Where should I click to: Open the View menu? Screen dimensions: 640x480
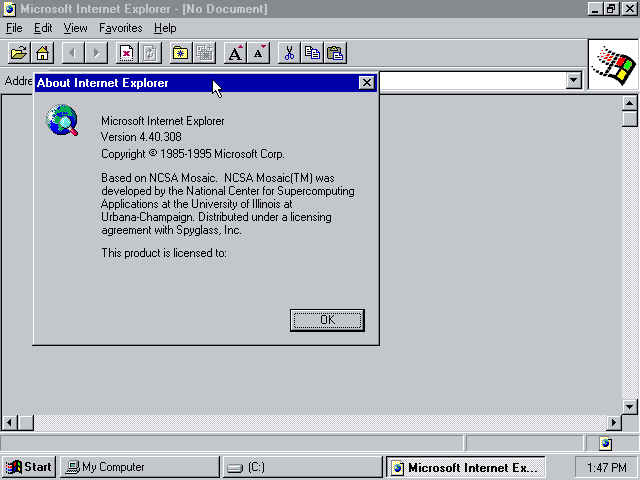pos(76,28)
